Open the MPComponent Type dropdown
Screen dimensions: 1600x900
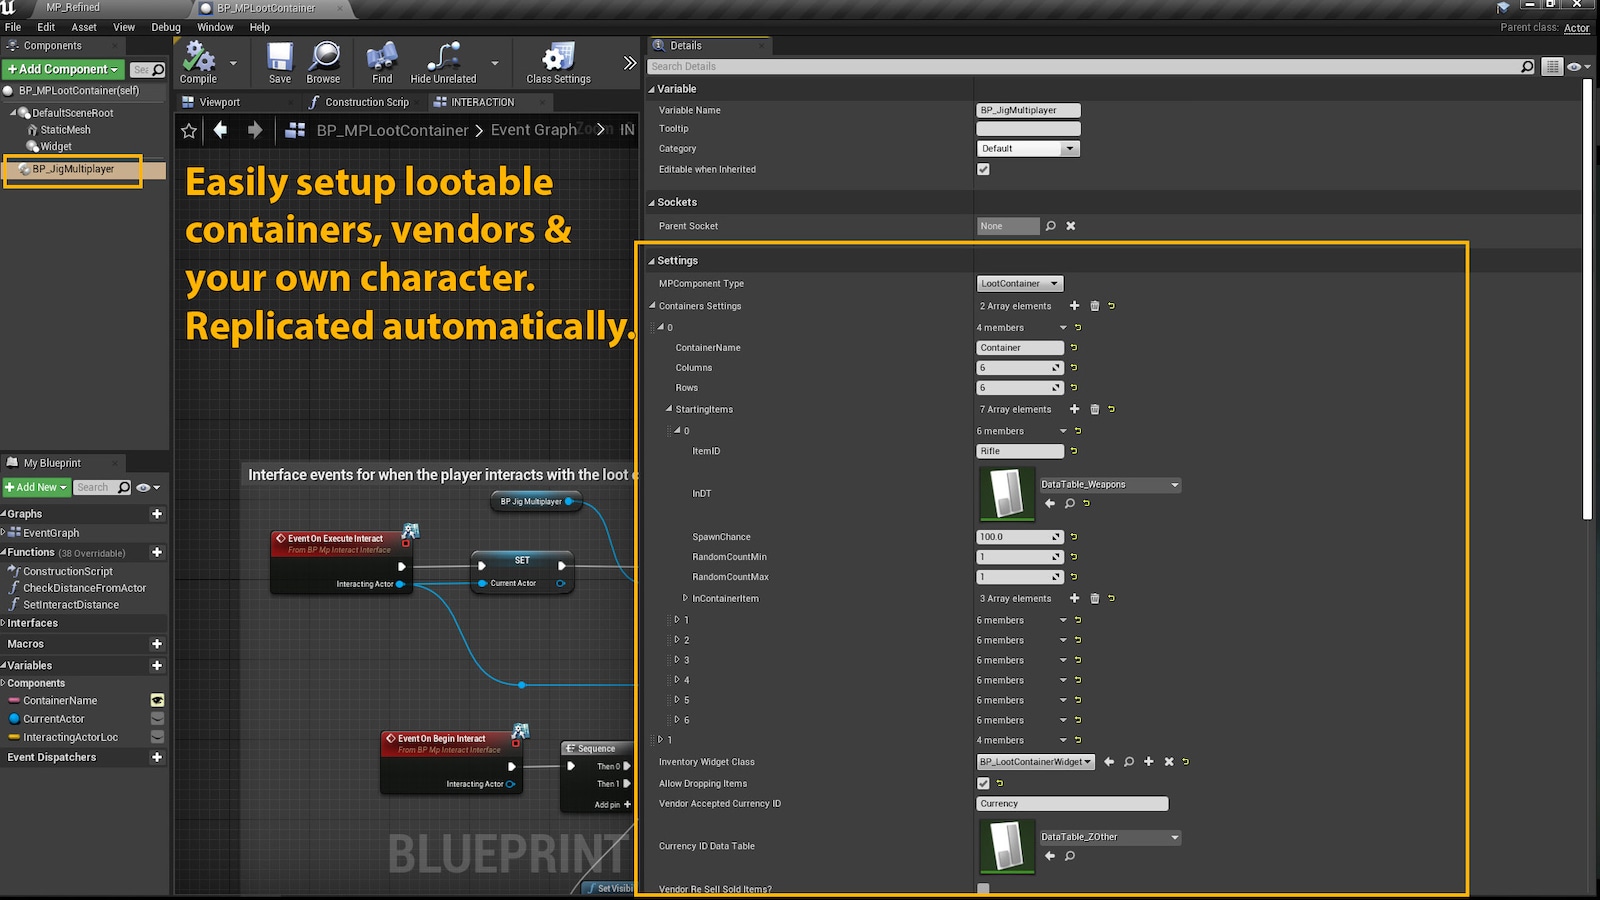click(1019, 283)
